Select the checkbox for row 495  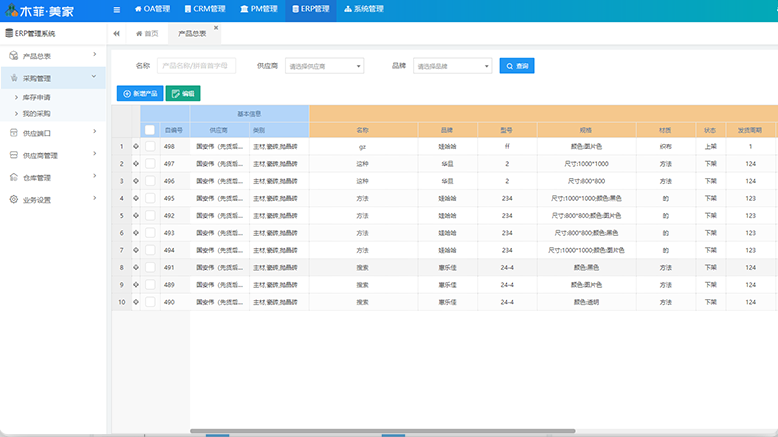point(150,198)
